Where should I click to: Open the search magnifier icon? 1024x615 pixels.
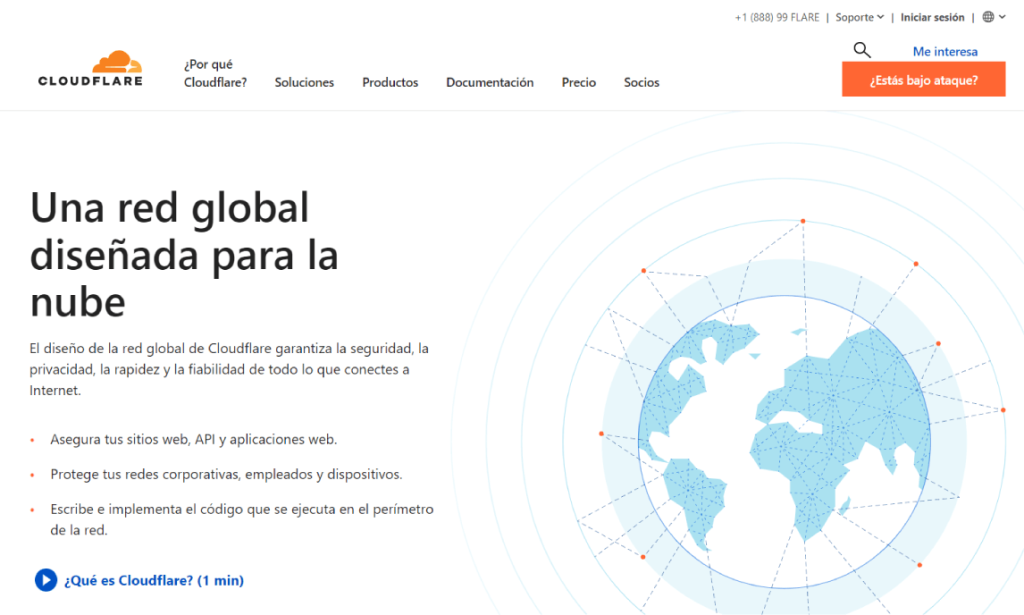pos(862,50)
